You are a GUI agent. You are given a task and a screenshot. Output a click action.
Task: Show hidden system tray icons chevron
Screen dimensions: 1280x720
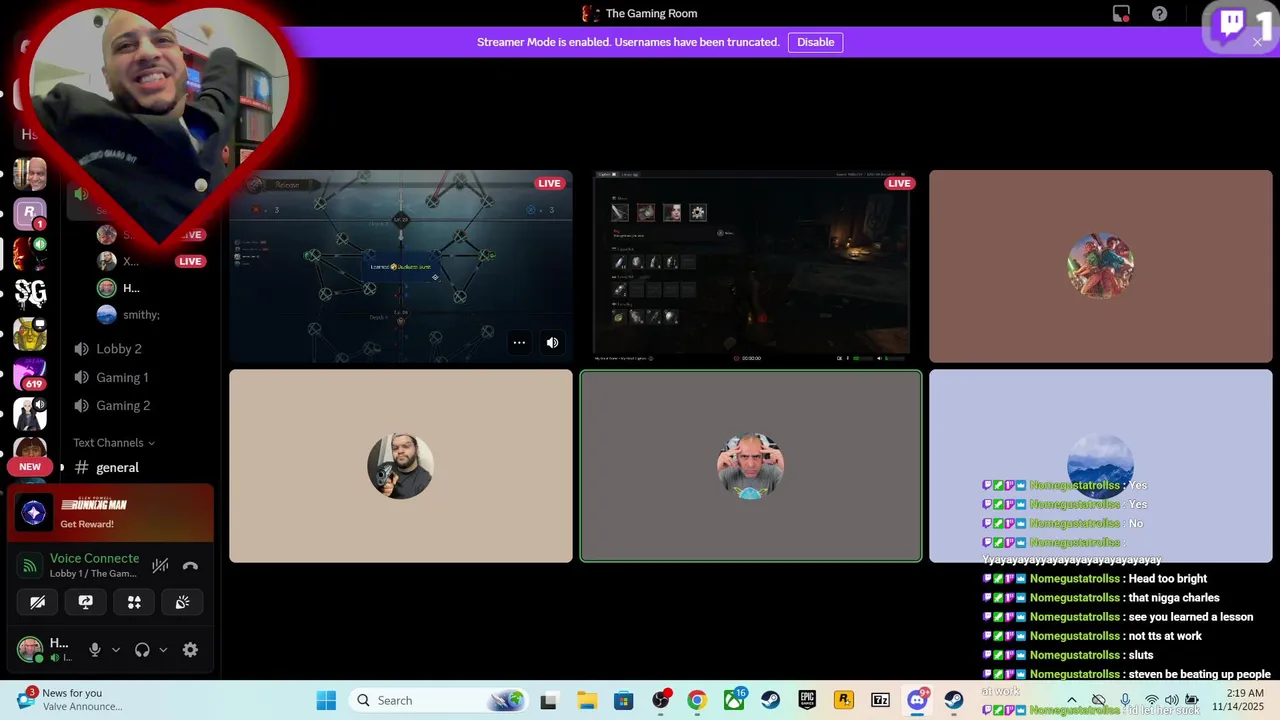click(x=1072, y=701)
